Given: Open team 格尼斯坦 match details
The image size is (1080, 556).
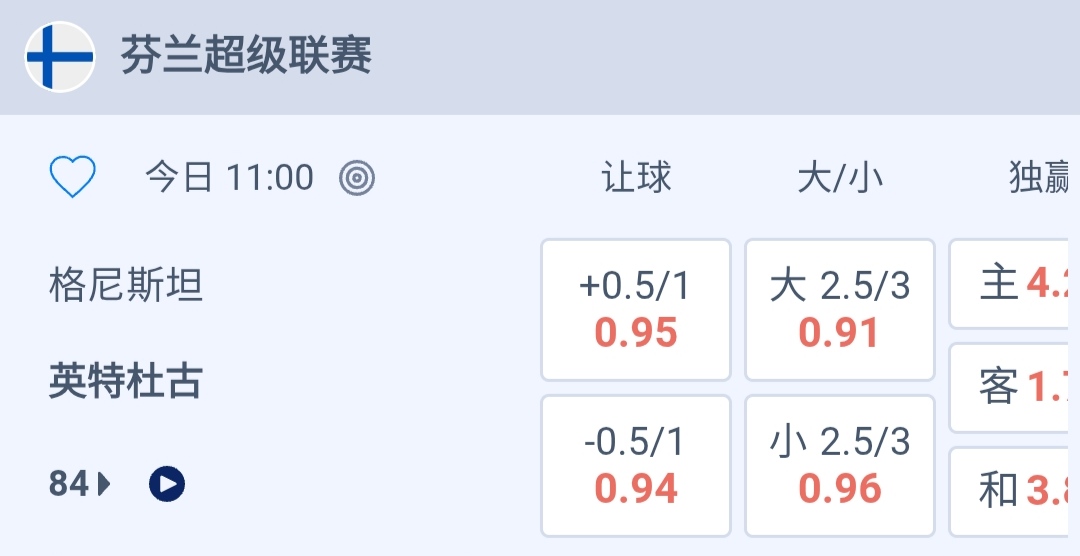Looking at the screenshot, I should [x=126, y=286].
